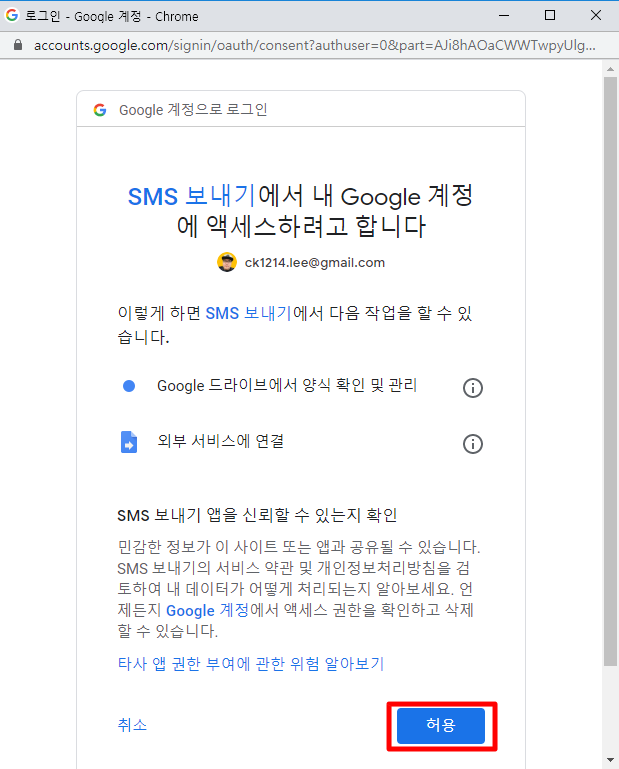Open info for the Google 드라이브 양식 permission

(x=473, y=388)
